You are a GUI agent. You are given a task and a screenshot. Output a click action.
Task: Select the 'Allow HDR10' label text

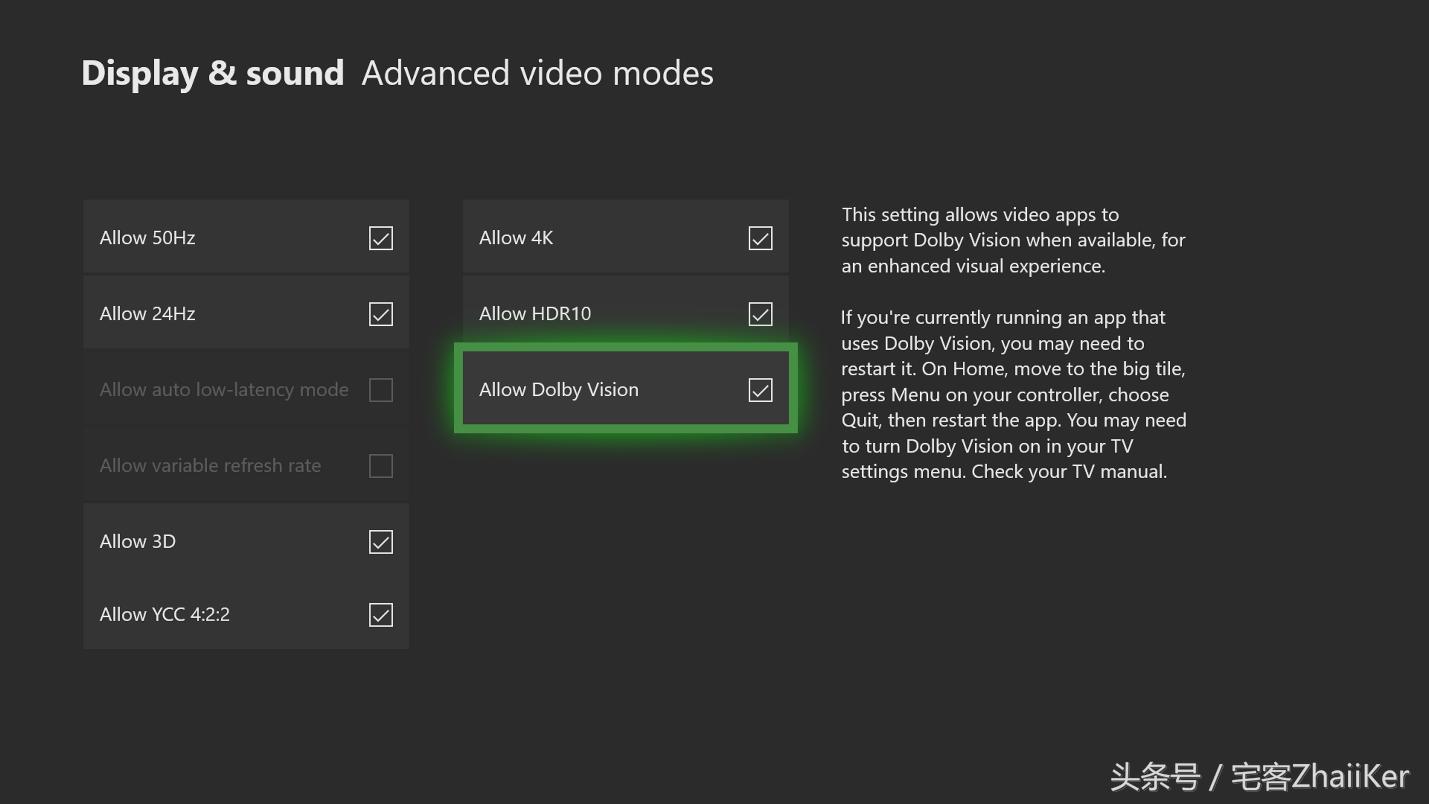tap(535, 314)
